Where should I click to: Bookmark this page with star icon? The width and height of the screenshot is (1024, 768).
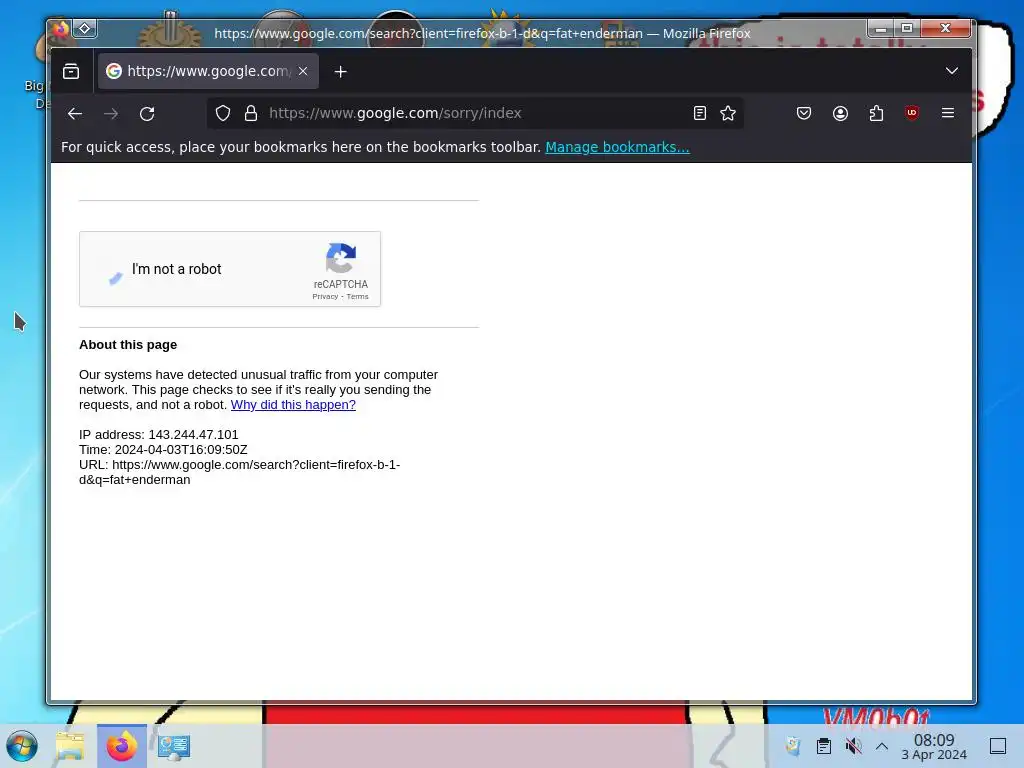click(728, 114)
